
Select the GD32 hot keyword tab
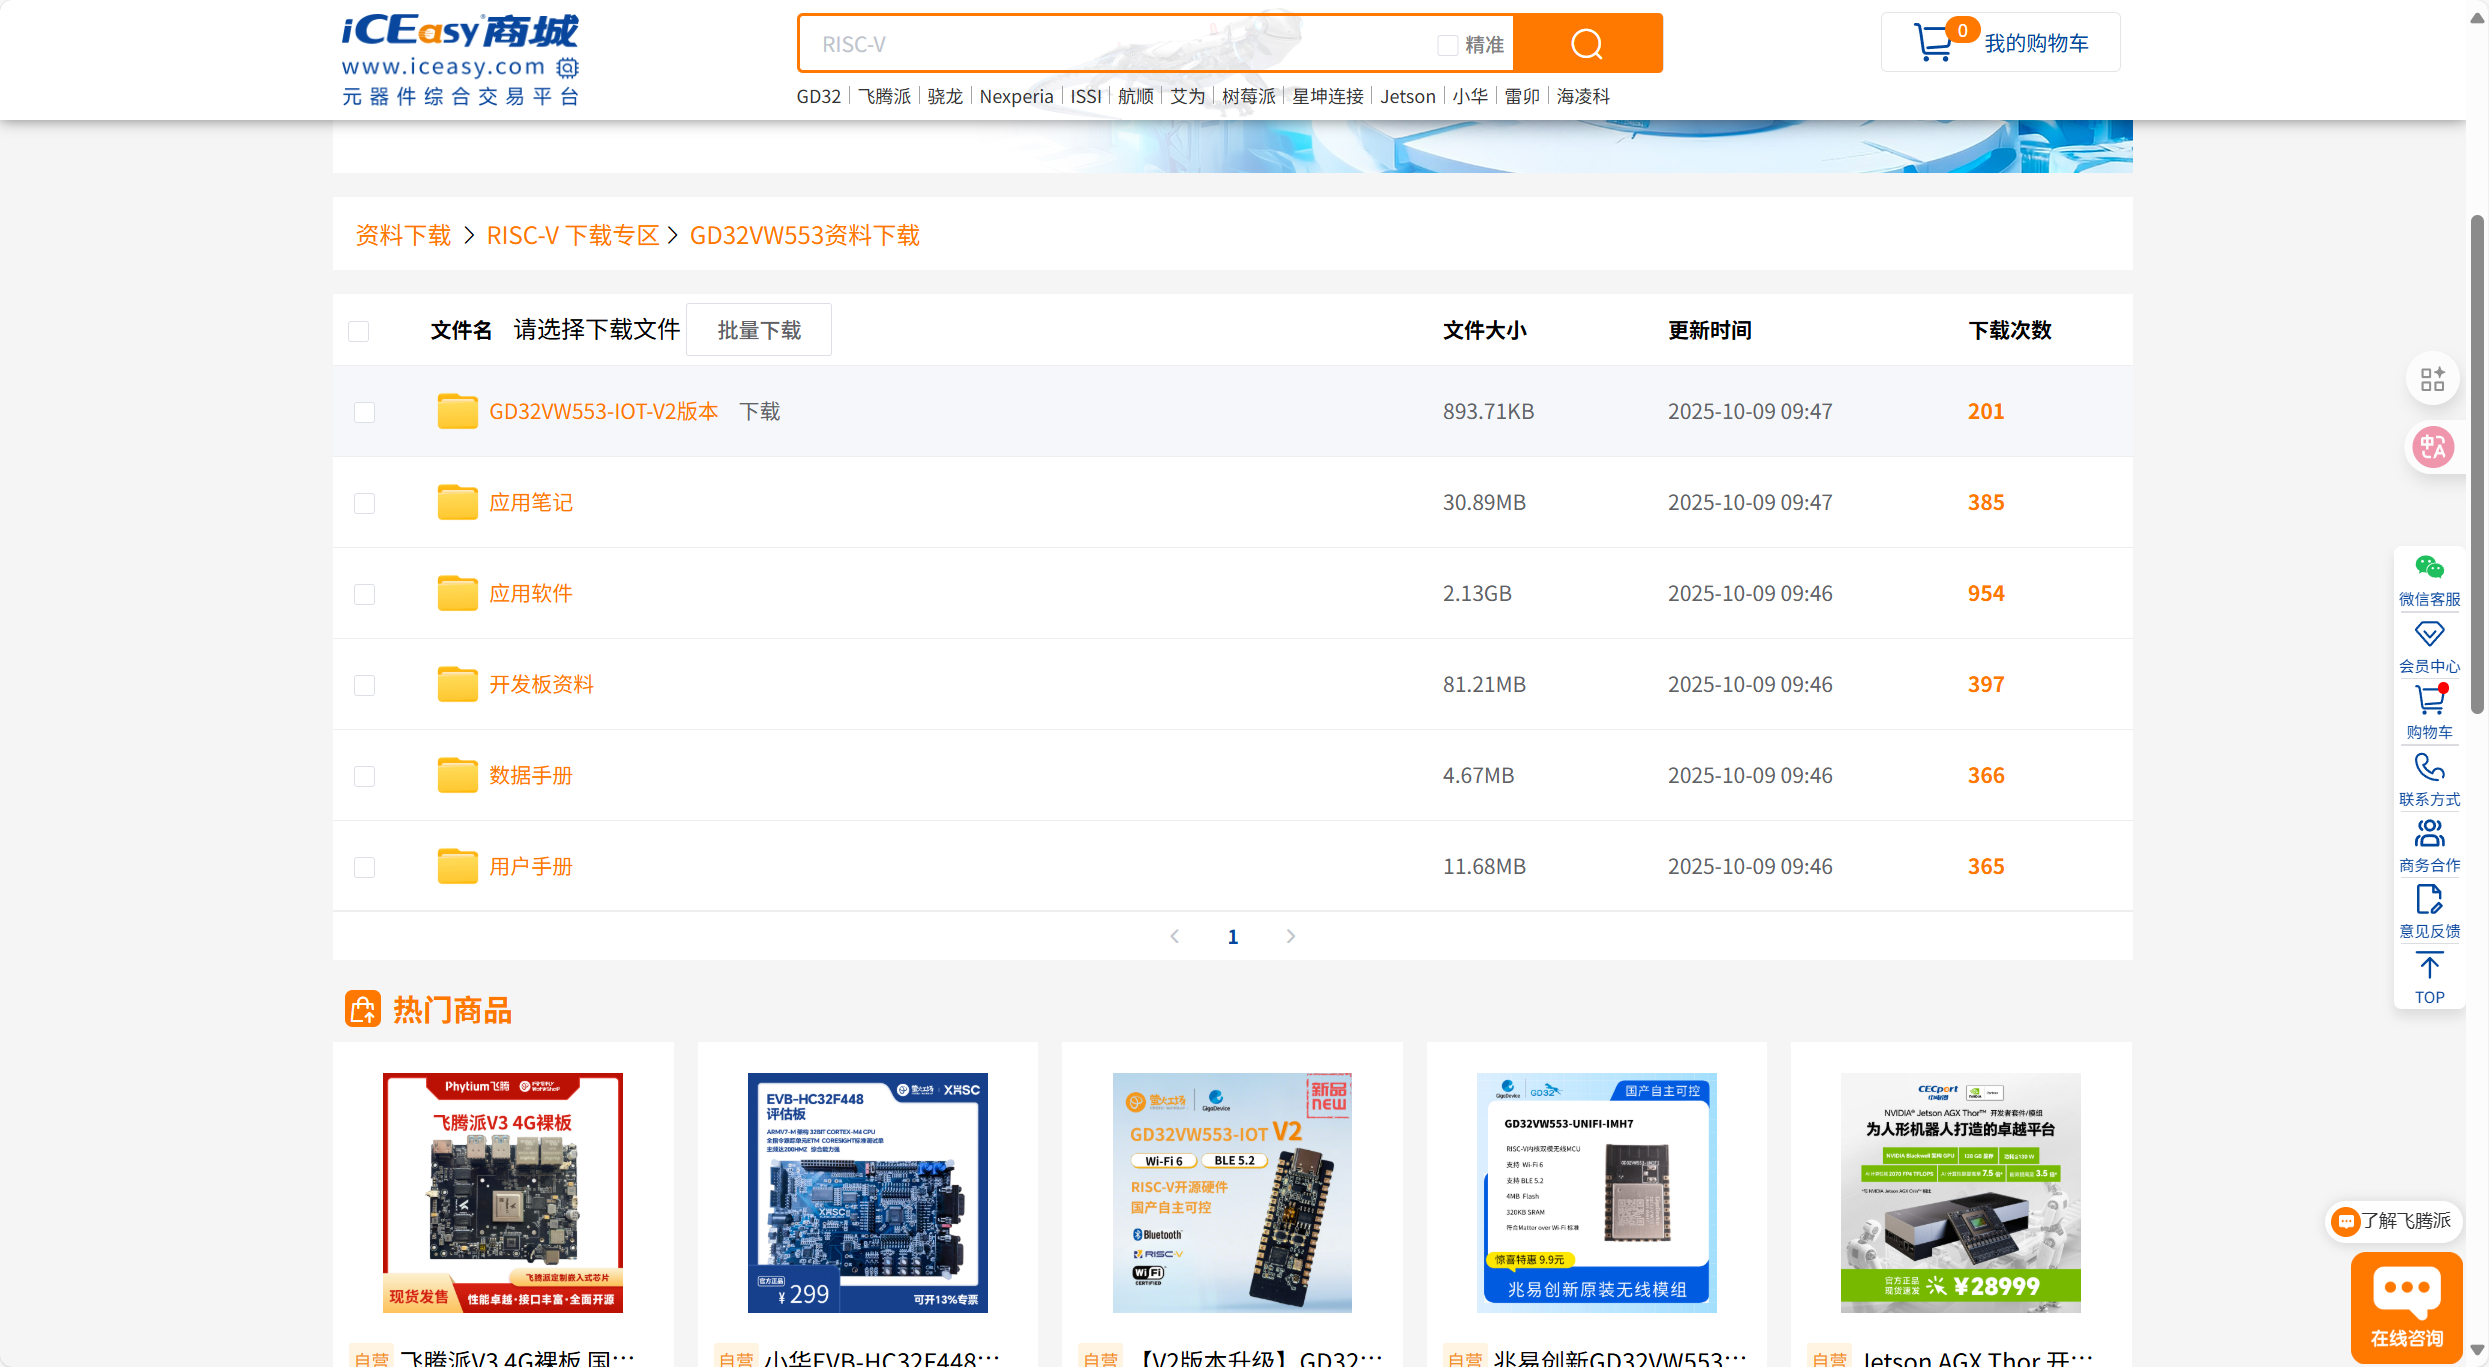(818, 96)
